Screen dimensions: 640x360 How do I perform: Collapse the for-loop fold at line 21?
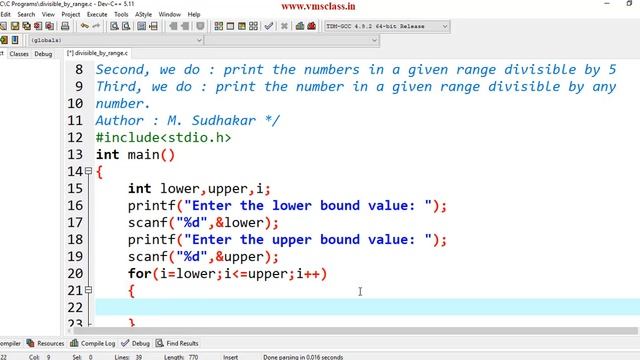88,290
